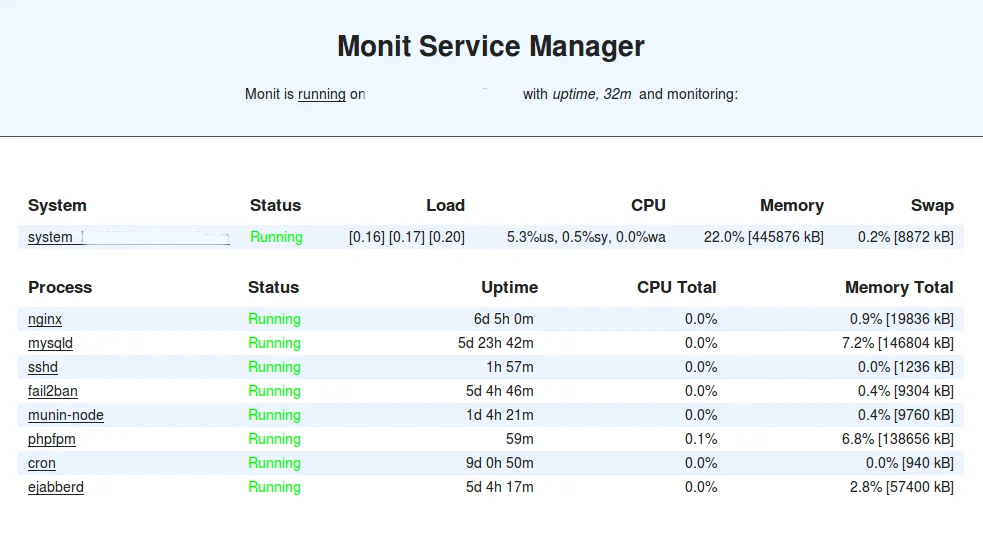The image size is (983, 548).
Task: Click the Swap column header
Action: 931,205
